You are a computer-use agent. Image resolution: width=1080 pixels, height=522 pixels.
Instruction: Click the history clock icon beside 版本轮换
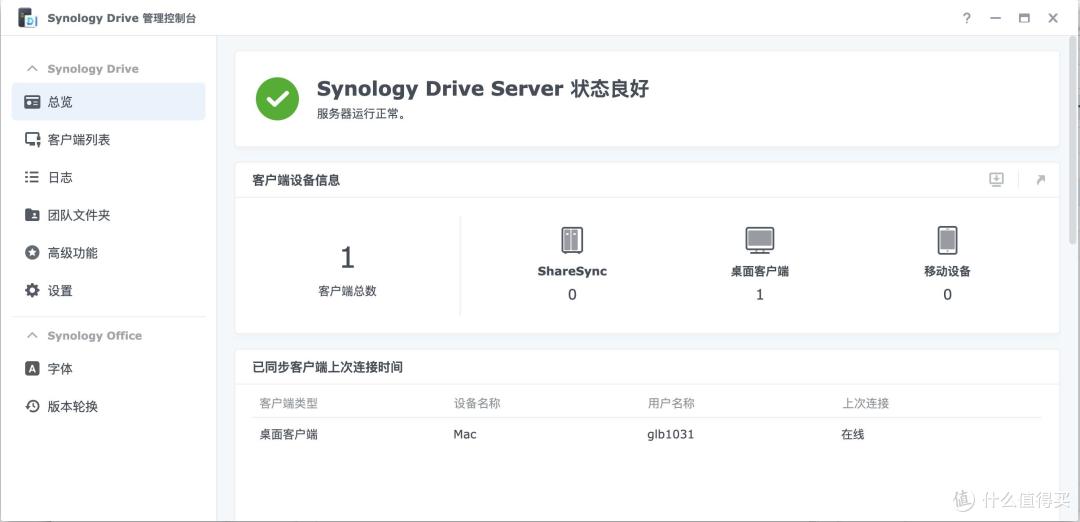coord(32,406)
